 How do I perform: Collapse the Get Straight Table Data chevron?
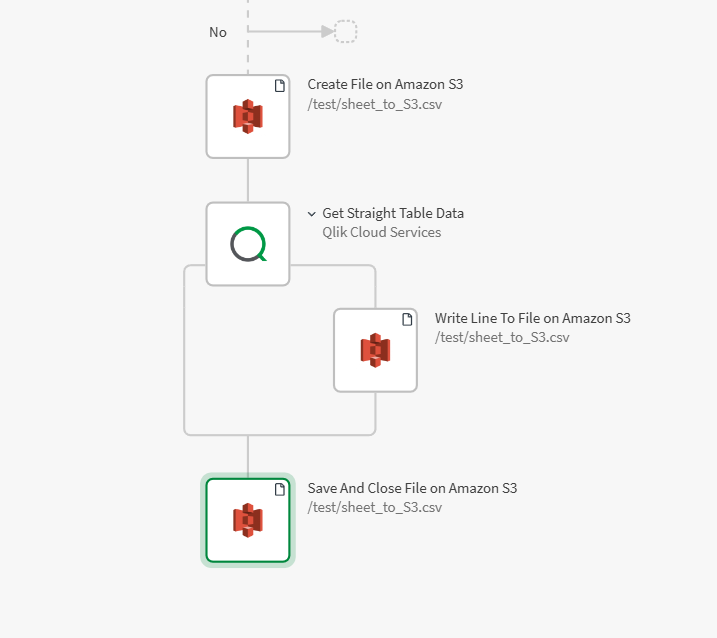[x=312, y=214]
